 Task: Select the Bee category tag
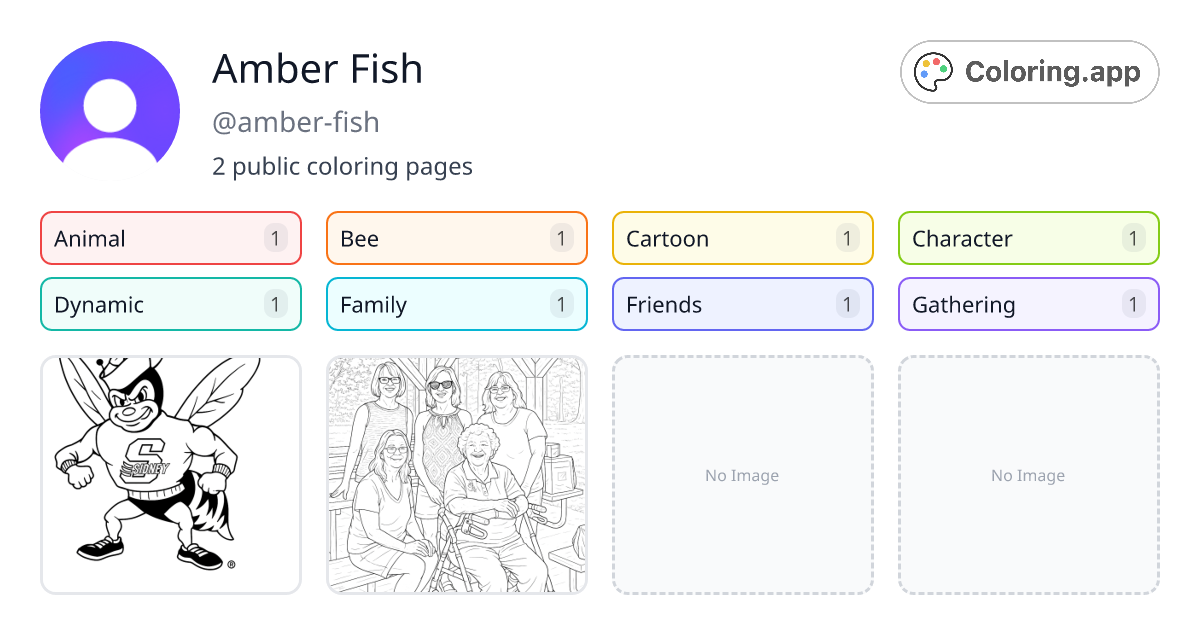456,238
